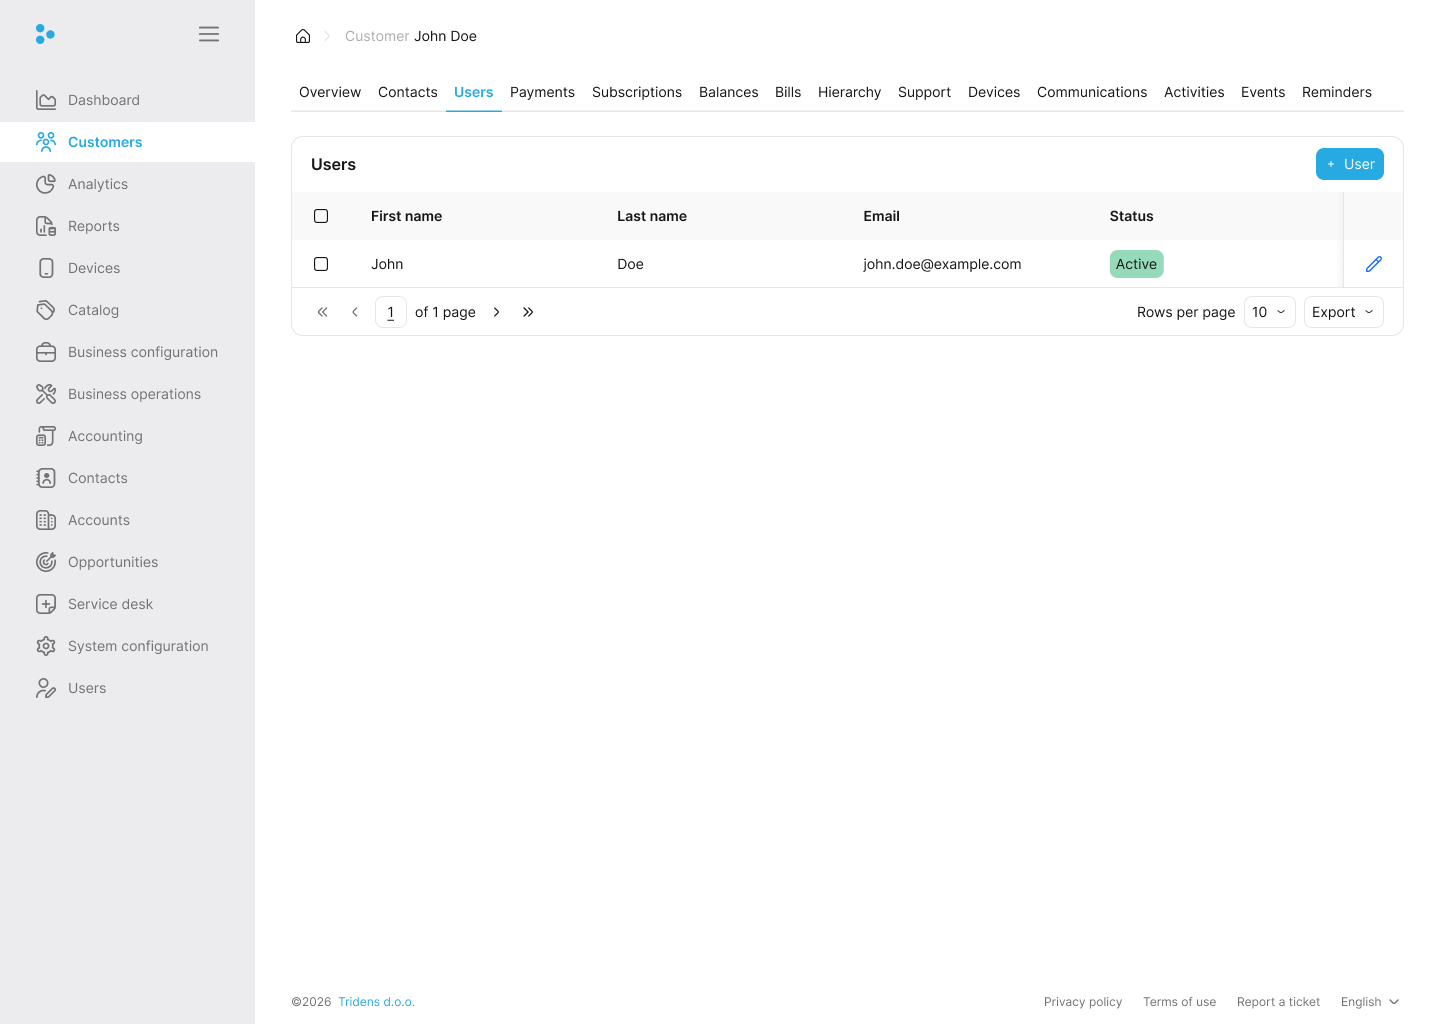Check the select-all checkbox in the table header
The width and height of the screenshot is (1440, 1024).
click(x=321, y=216)
